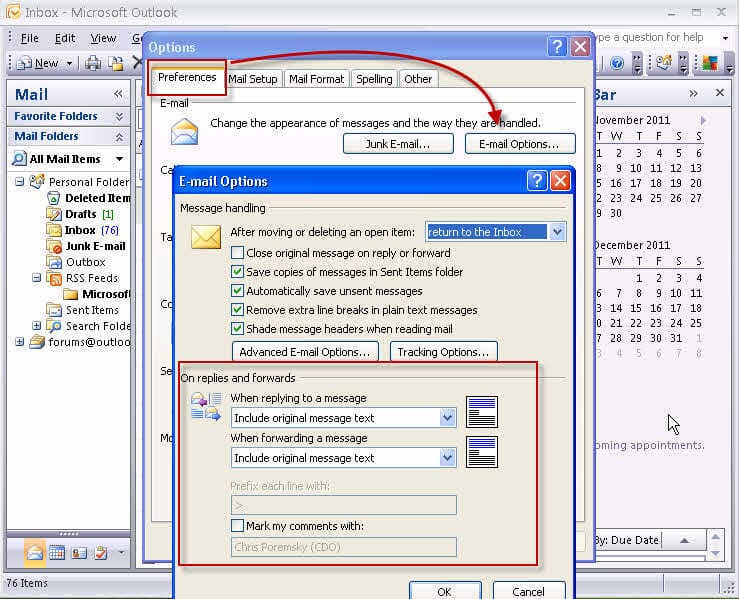This screenshot has height=599, width=739.
Task: Minimize the Mail navigation pane chevrons
Action: click(x=118, y=94)
